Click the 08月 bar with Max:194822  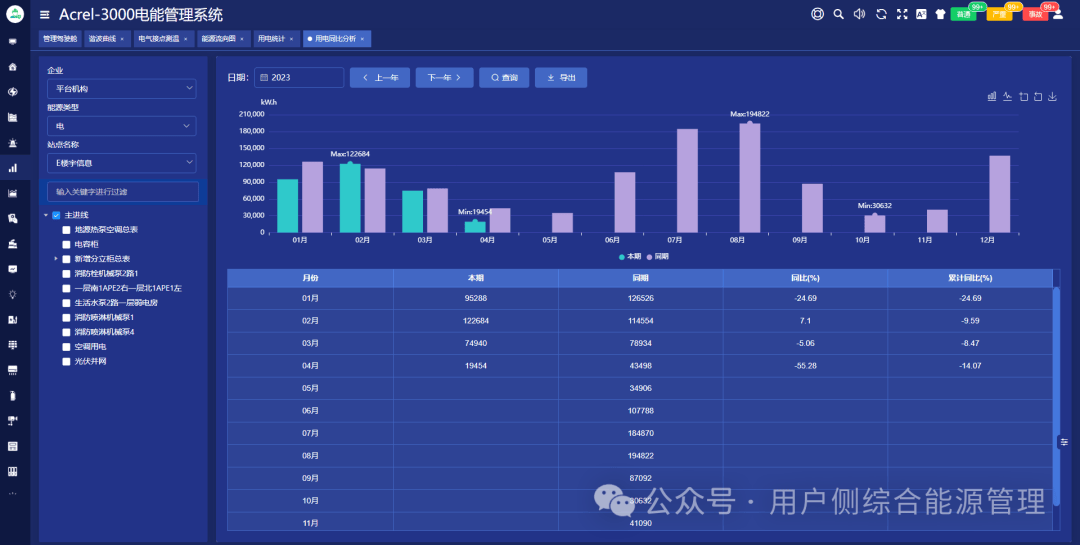(x=749, y=178)
